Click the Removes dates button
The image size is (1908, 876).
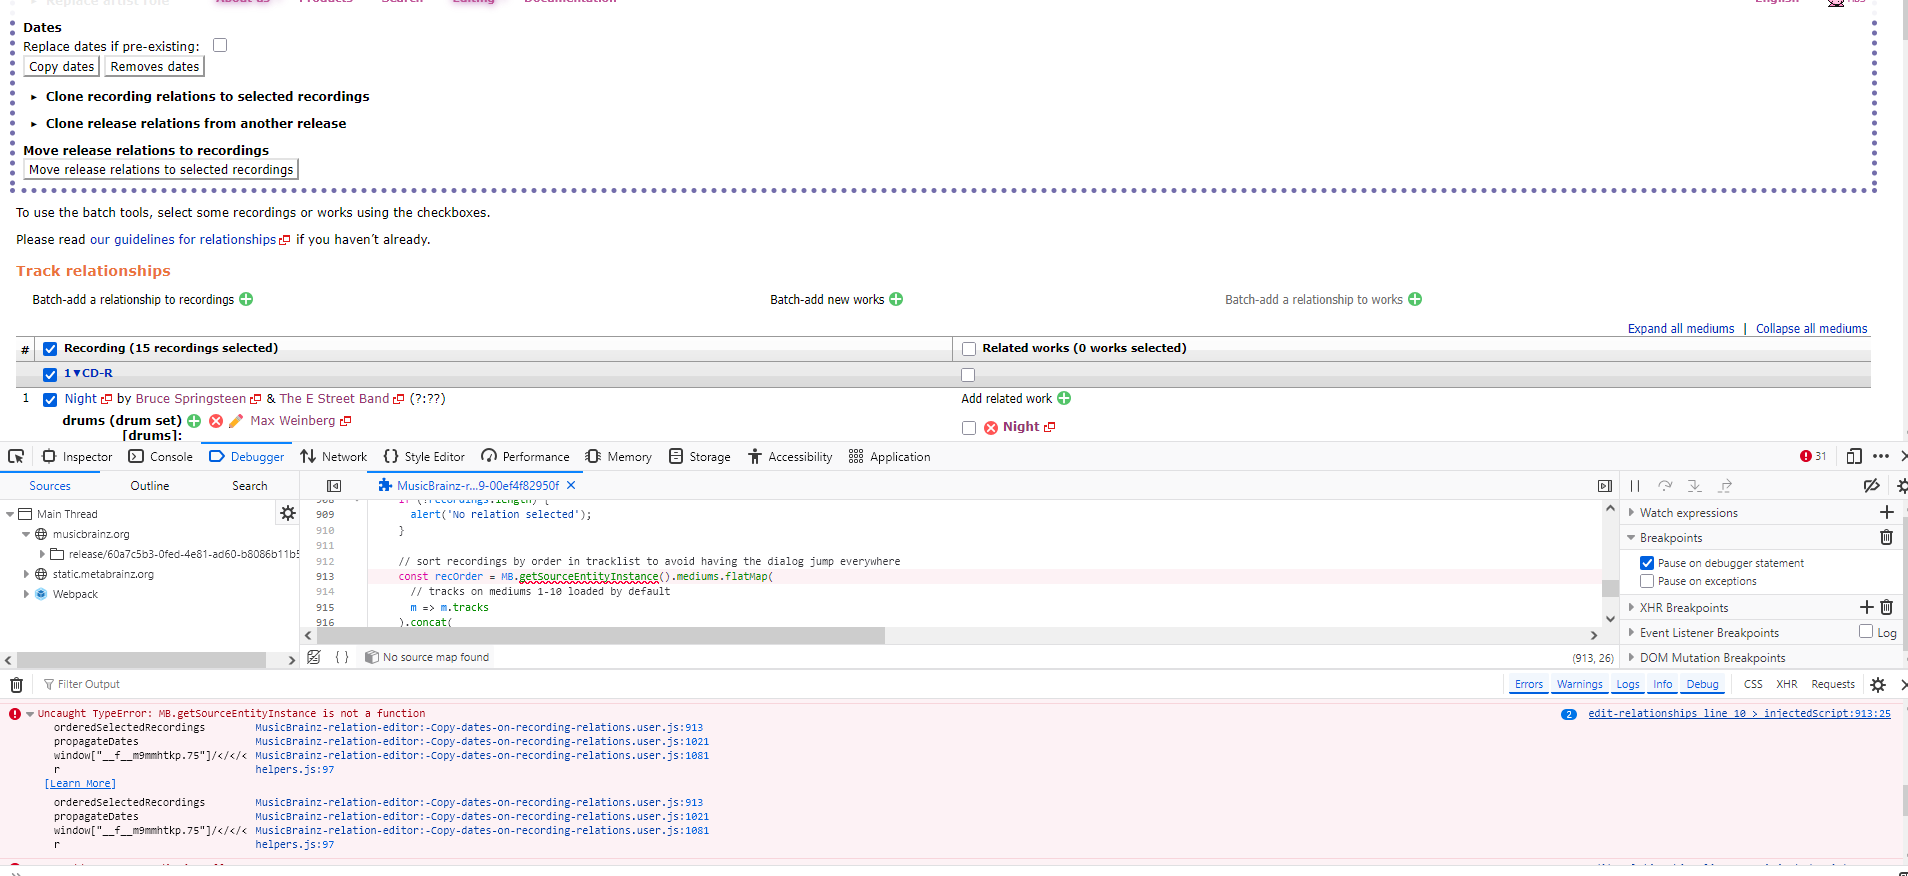click(x=155, y=67)
